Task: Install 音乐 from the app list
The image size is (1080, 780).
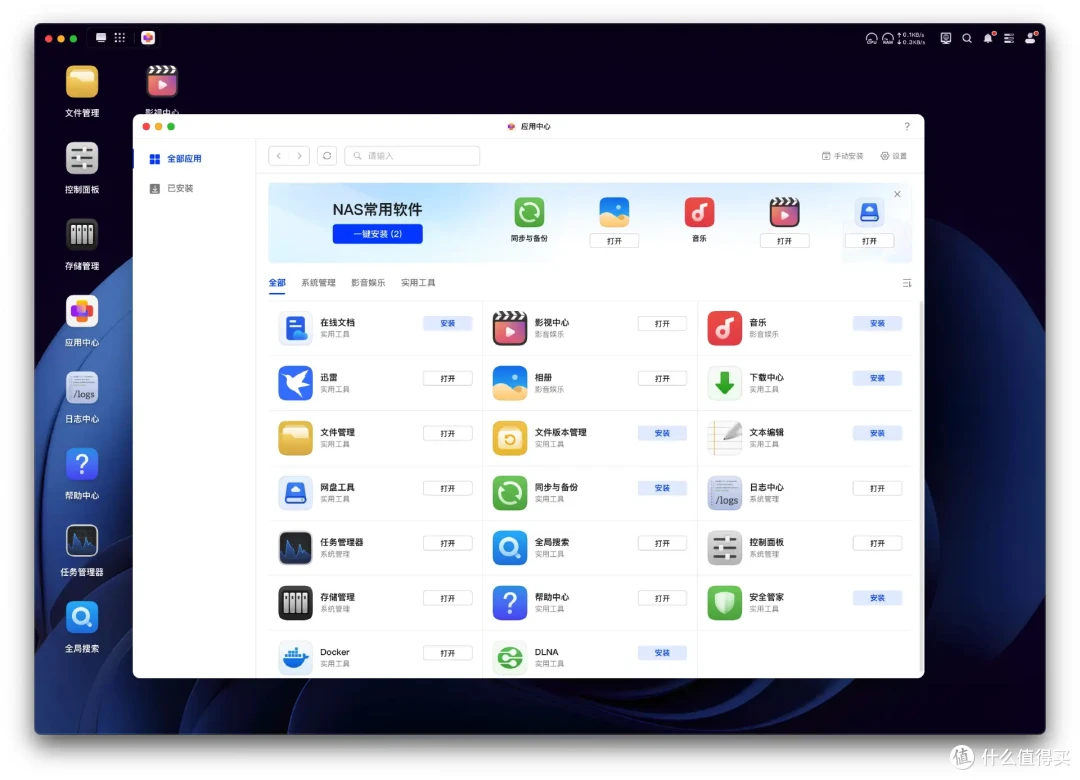Action: [x=877, y=323]
